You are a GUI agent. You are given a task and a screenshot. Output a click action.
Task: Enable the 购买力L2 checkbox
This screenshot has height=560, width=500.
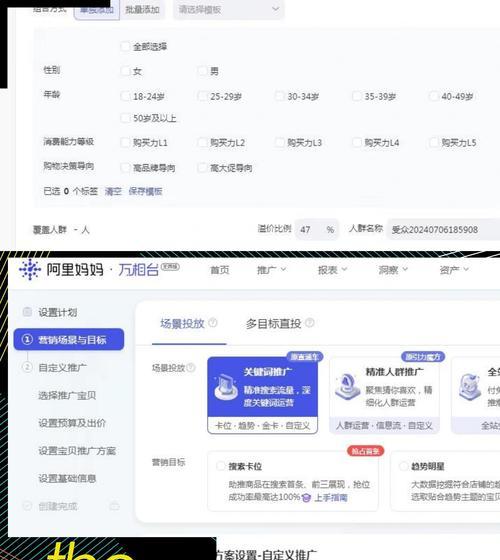click(x=202, y=142)
